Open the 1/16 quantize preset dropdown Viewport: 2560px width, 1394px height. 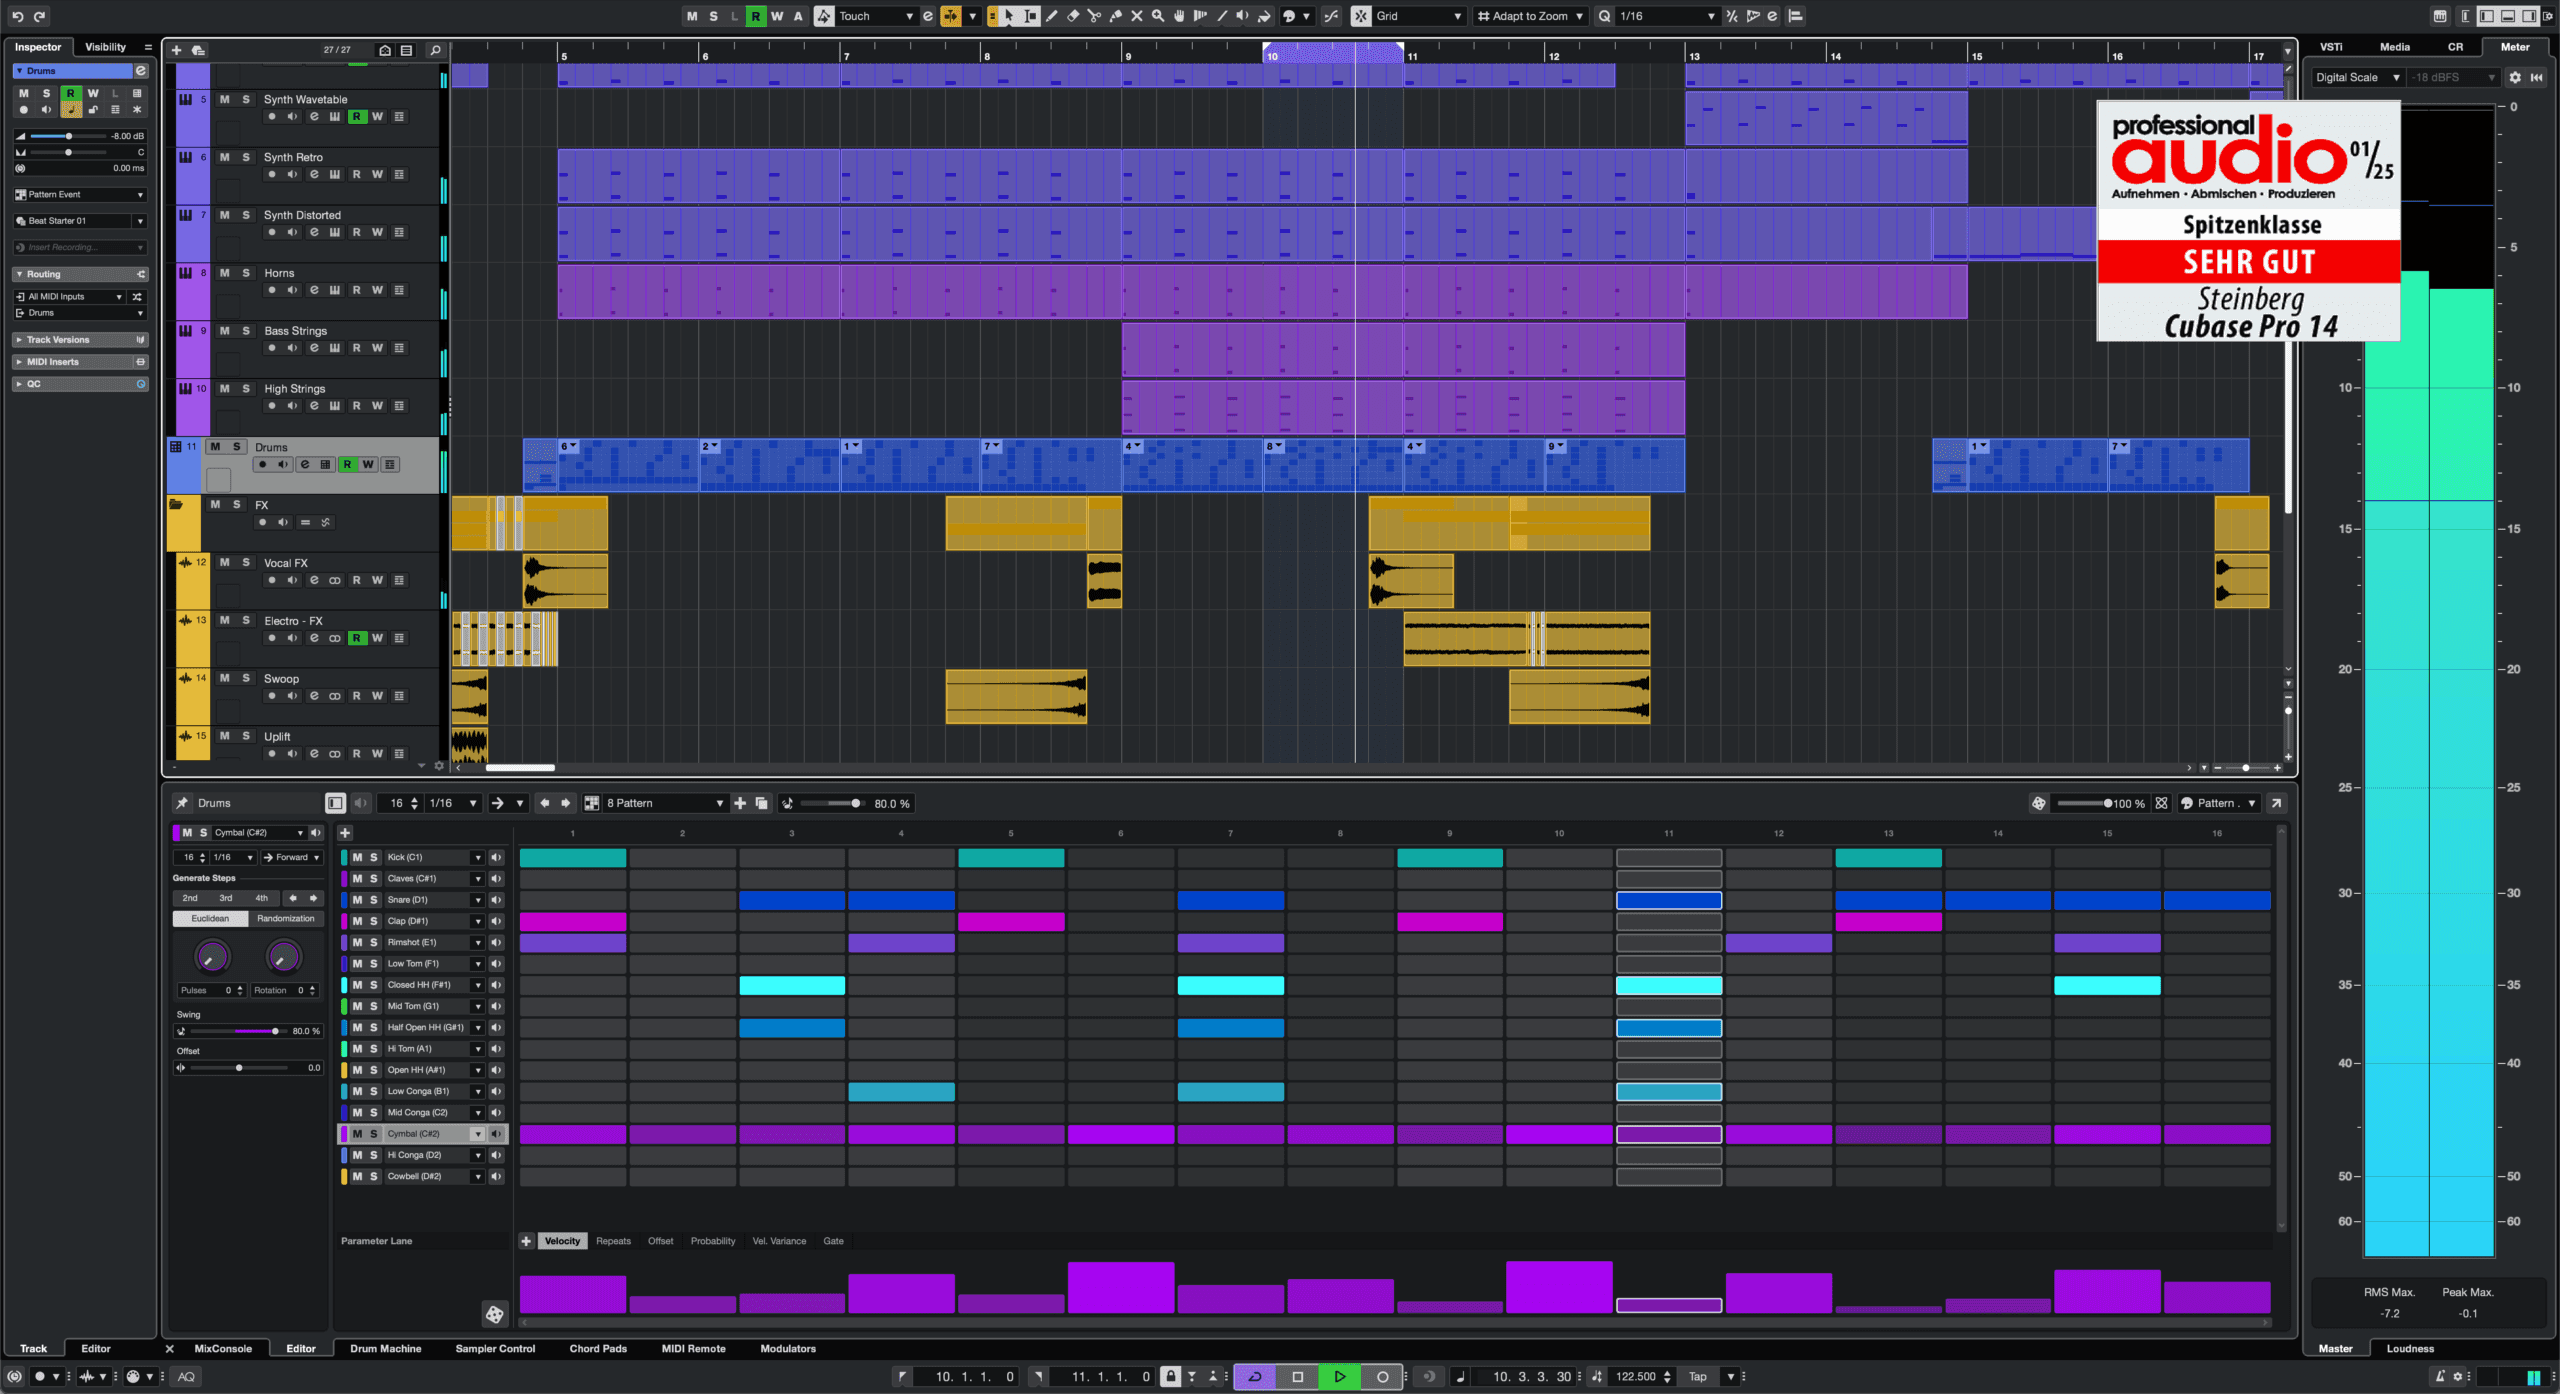coord(1667,16)
